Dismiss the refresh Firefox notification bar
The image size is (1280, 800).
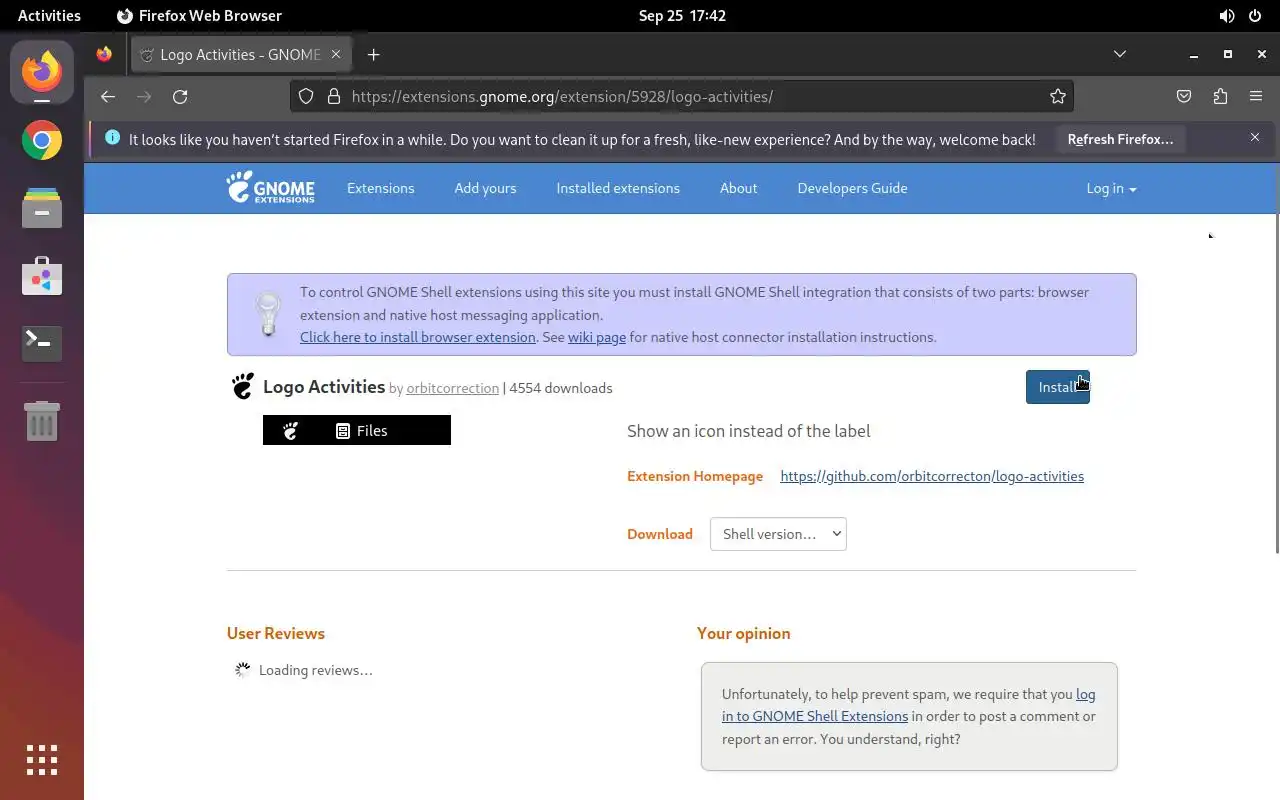pyautogui.click(x=1255, y=137)
